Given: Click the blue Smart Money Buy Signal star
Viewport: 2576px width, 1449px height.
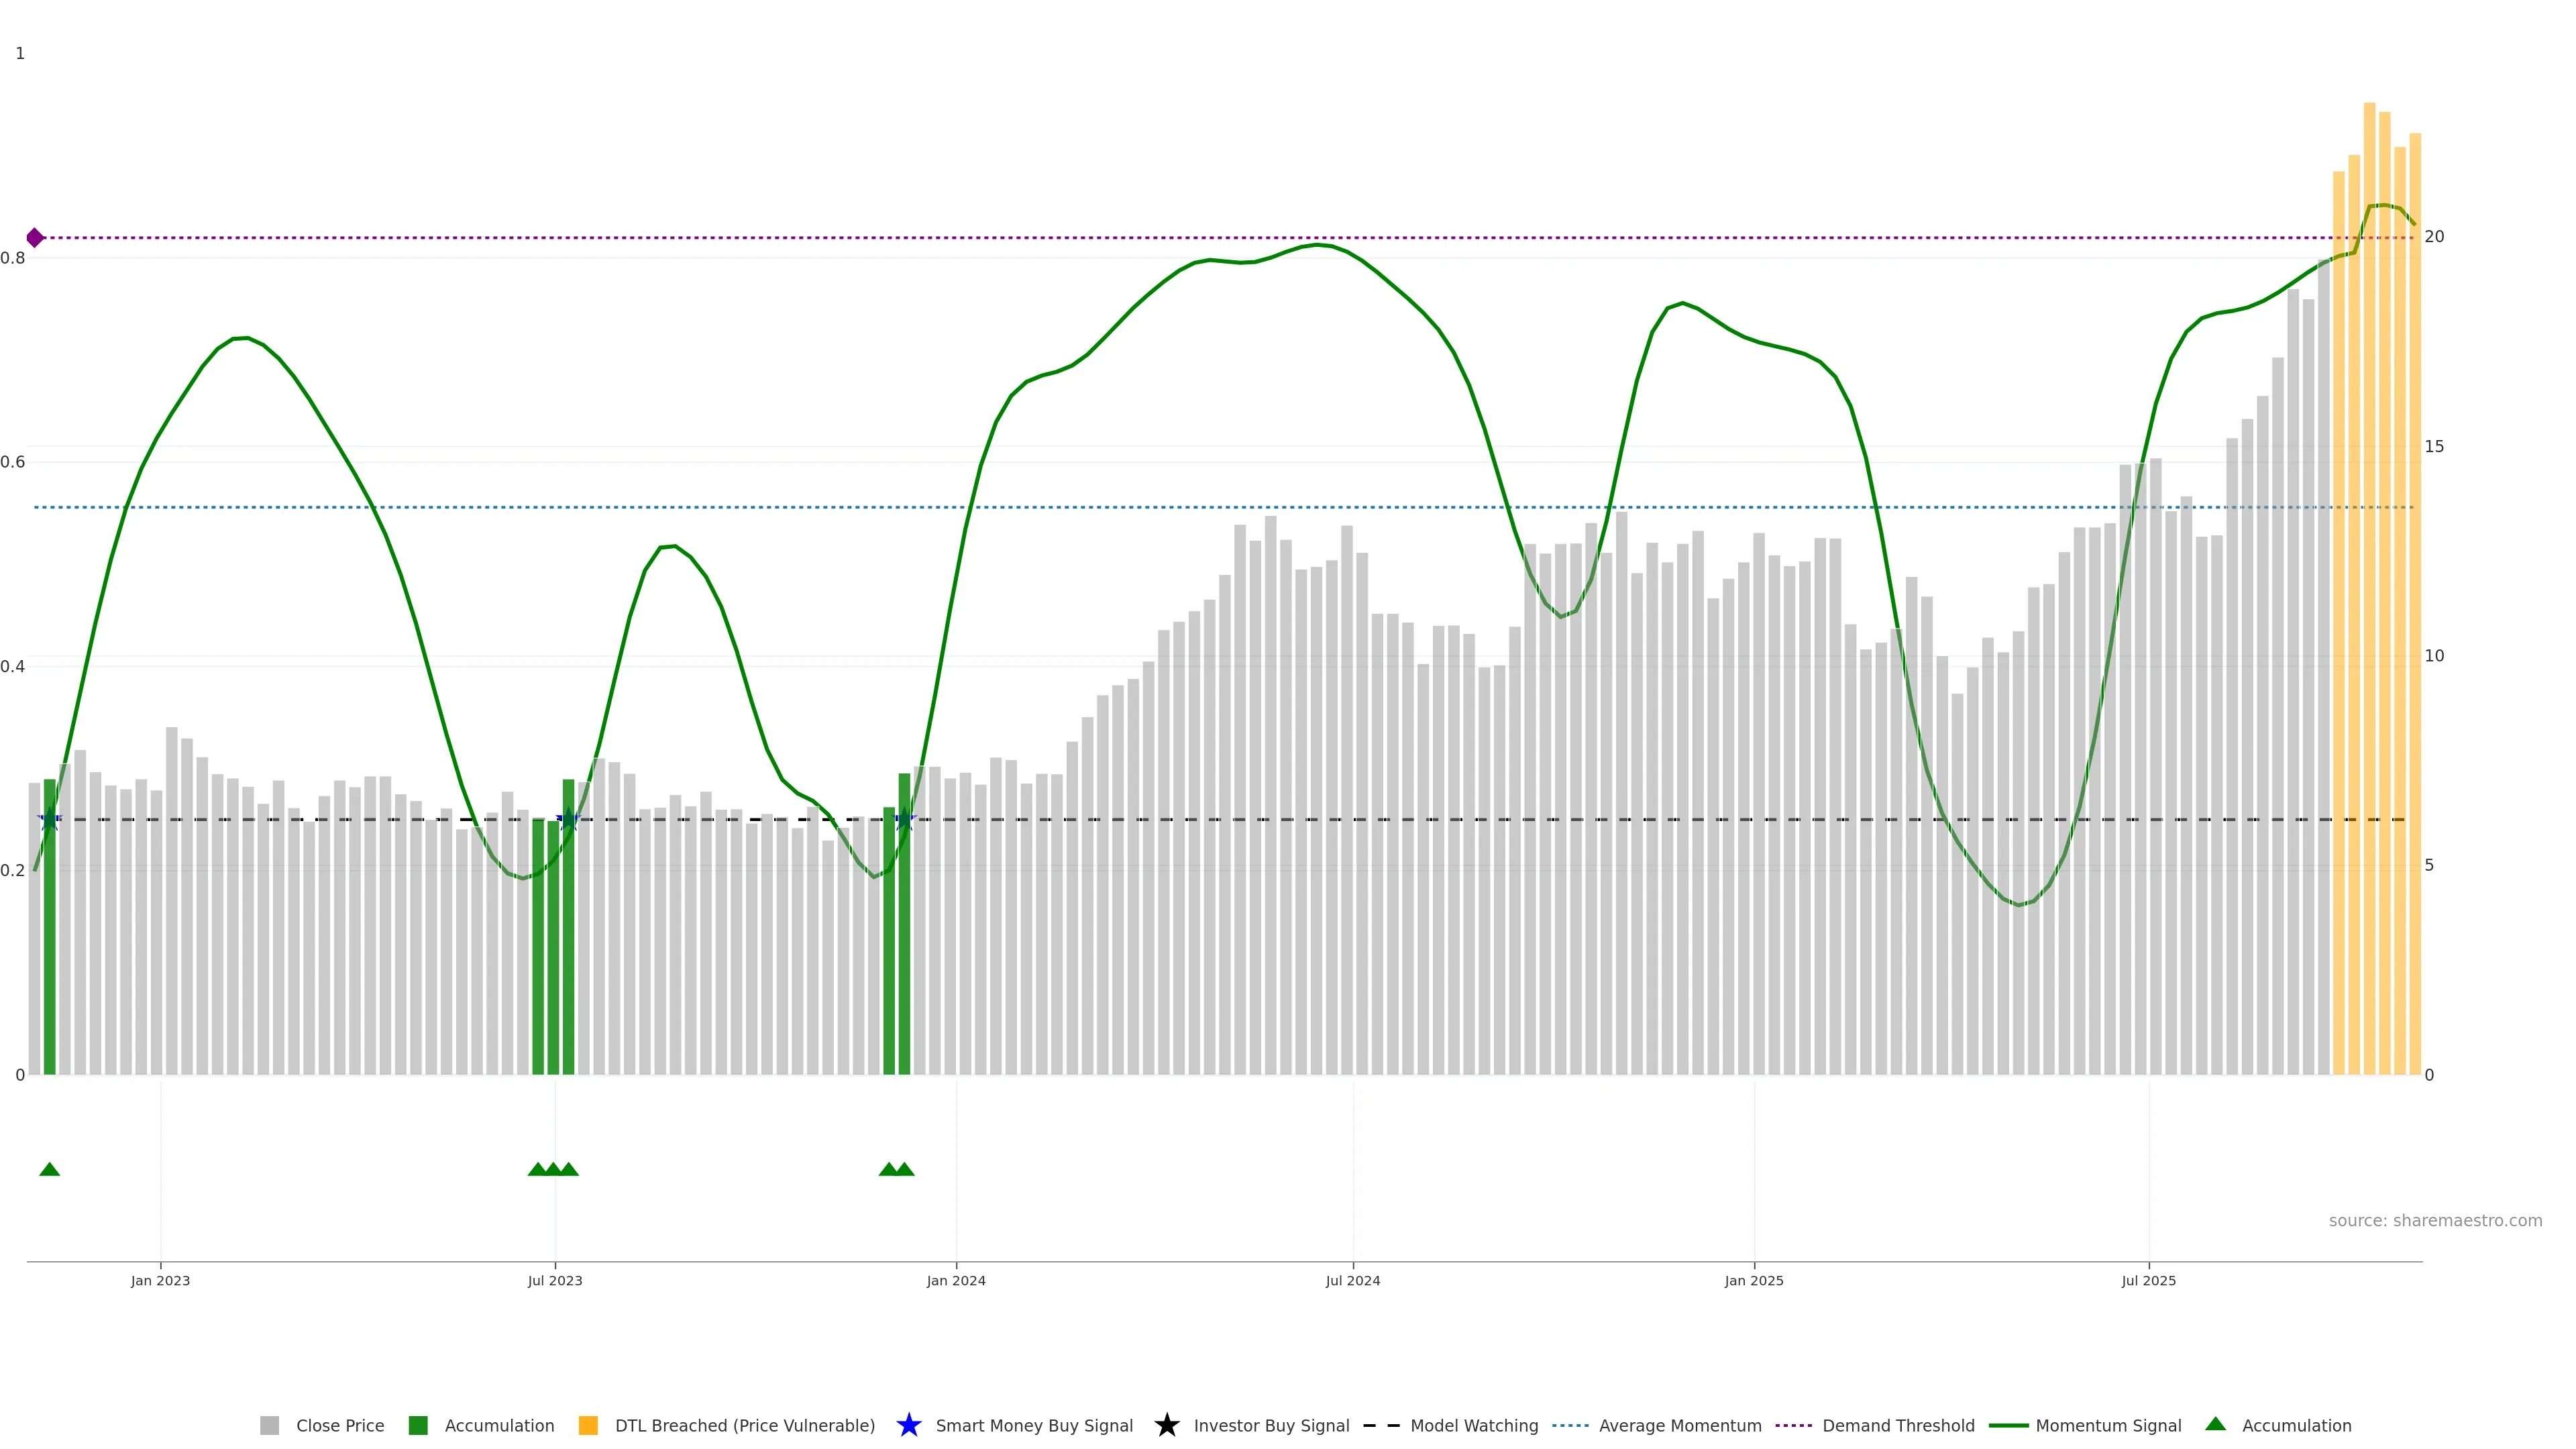Looking at the screenshot, I should (908, 1425).
